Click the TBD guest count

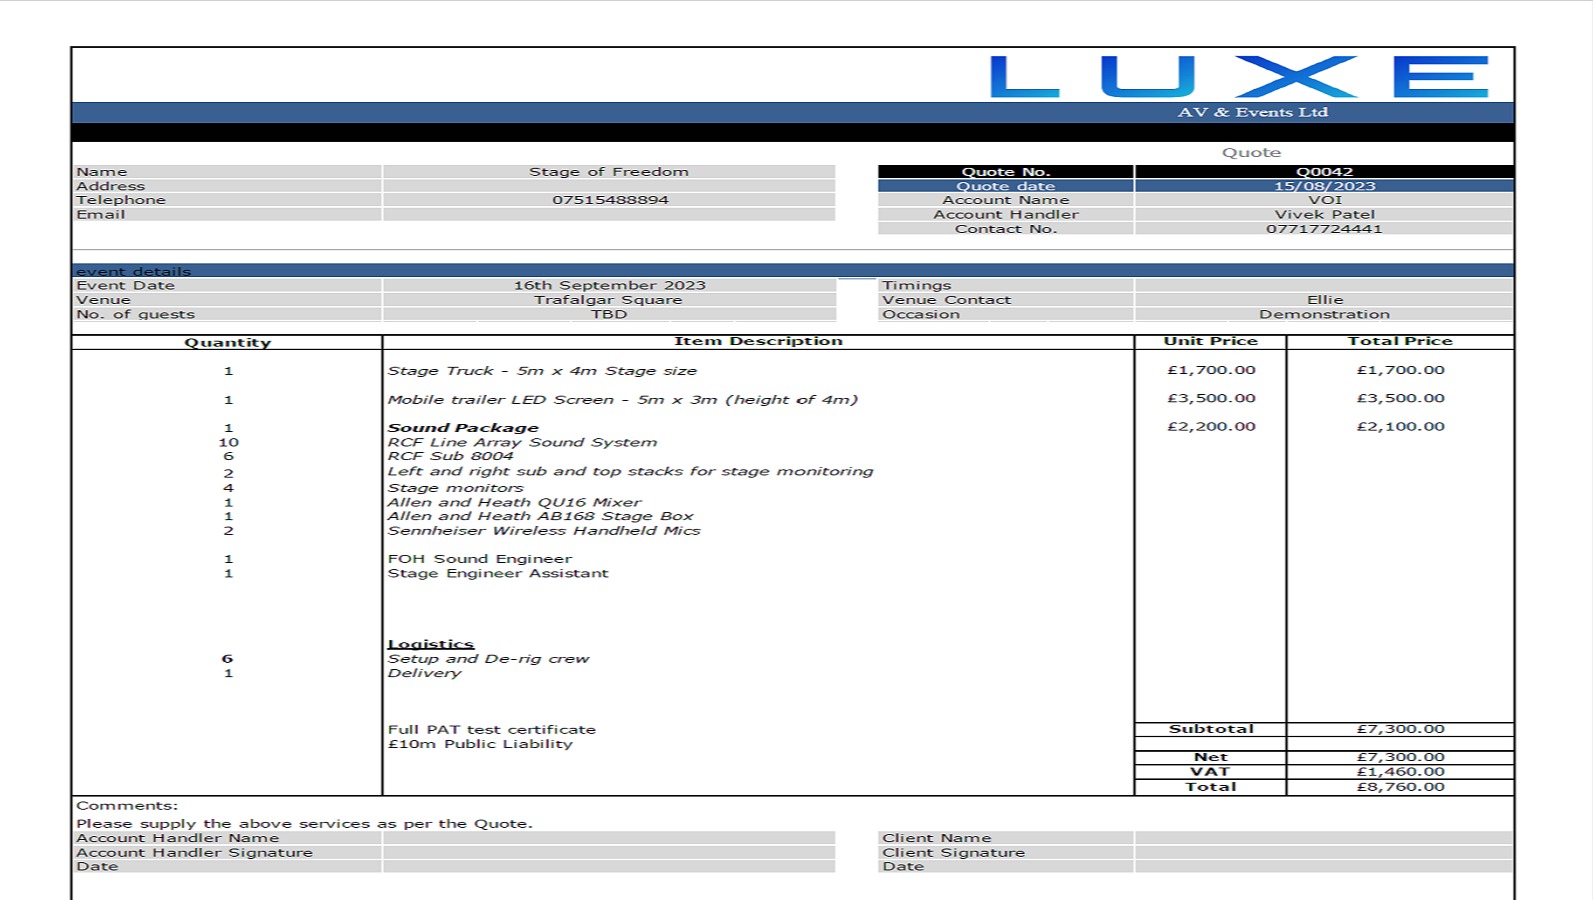point(609,314)
